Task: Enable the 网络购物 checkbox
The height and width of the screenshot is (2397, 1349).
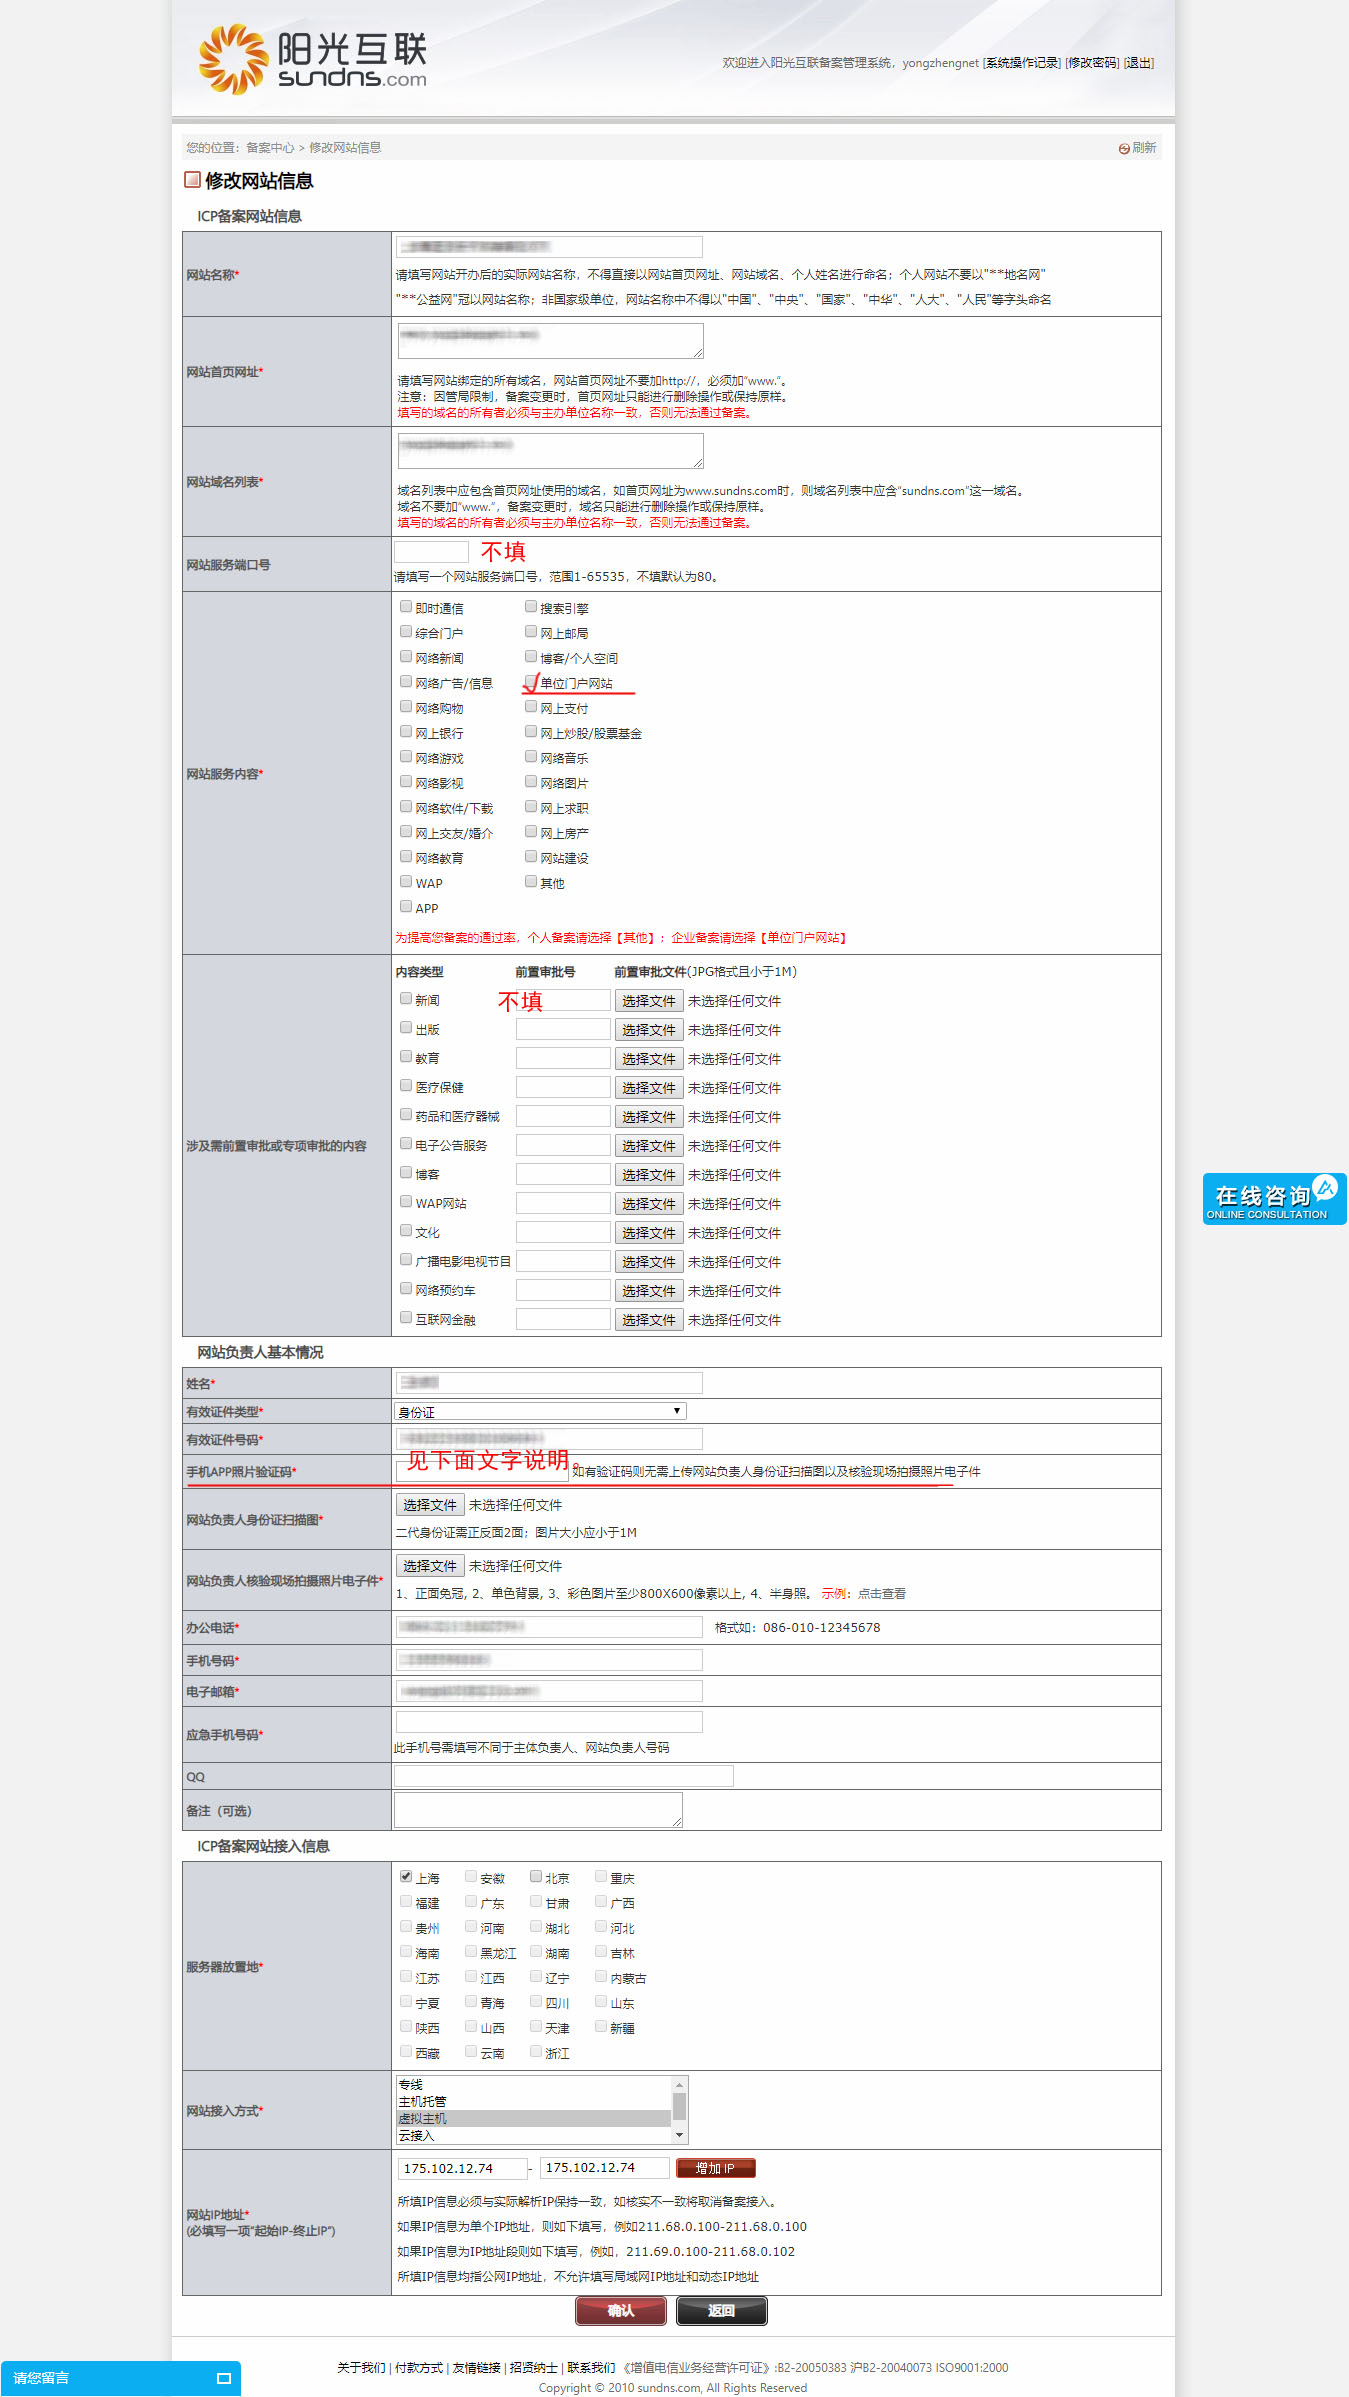Action: point(406,706)
